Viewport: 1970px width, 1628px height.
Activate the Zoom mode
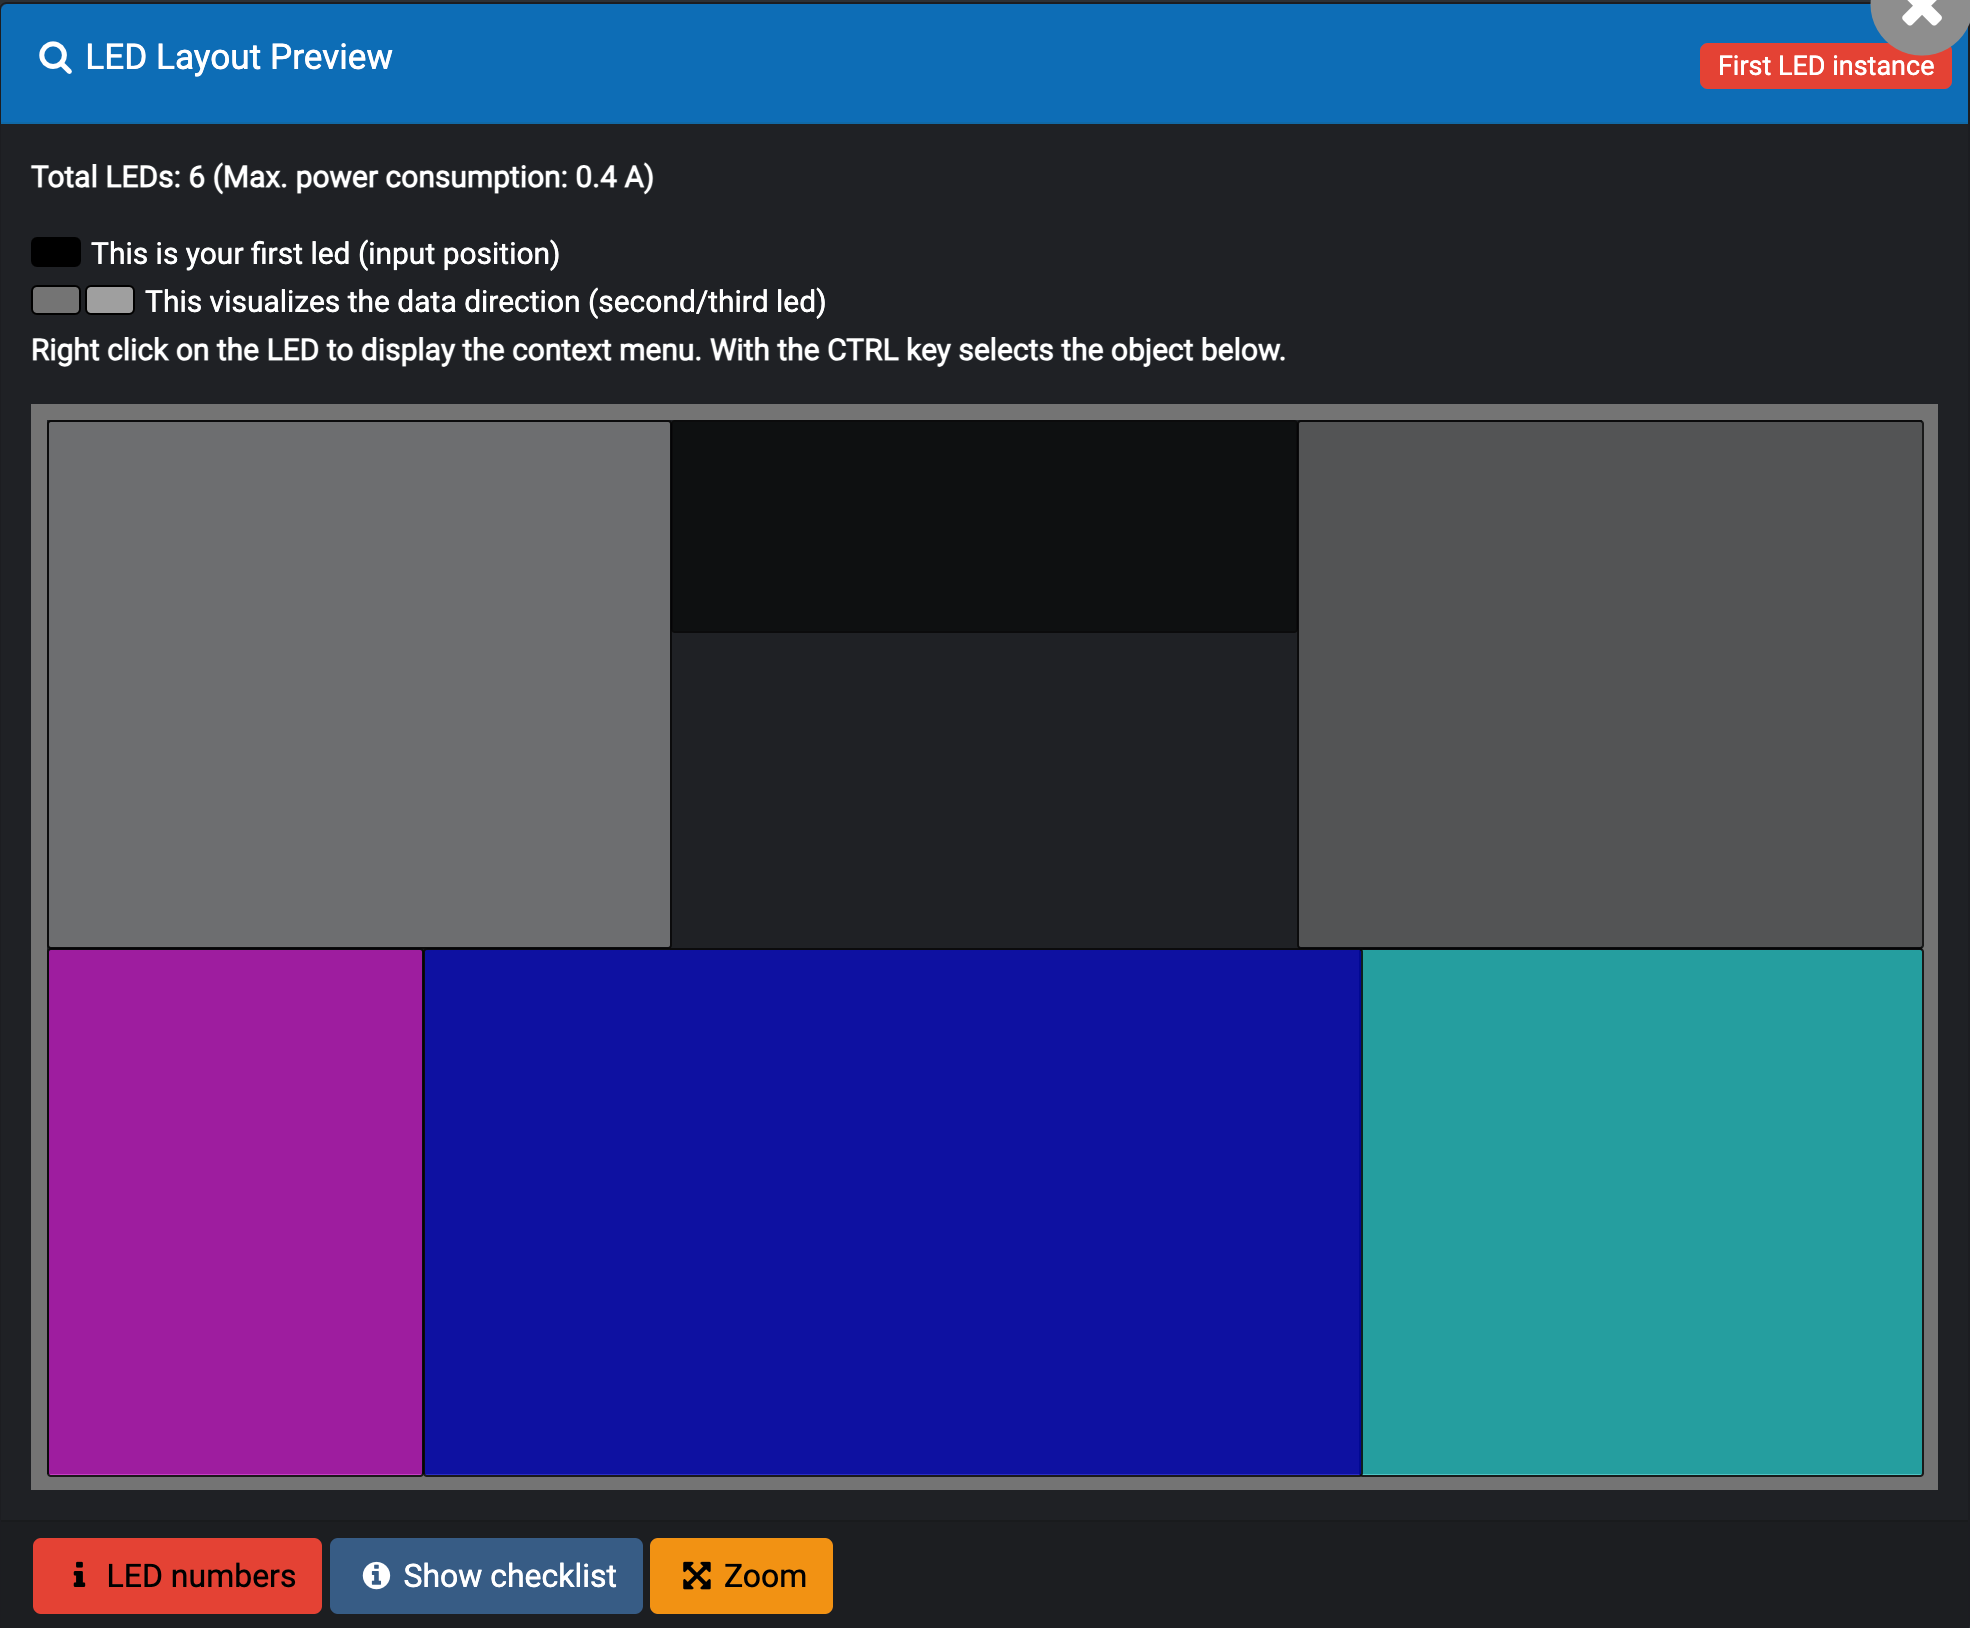[x=741, y=1575]
